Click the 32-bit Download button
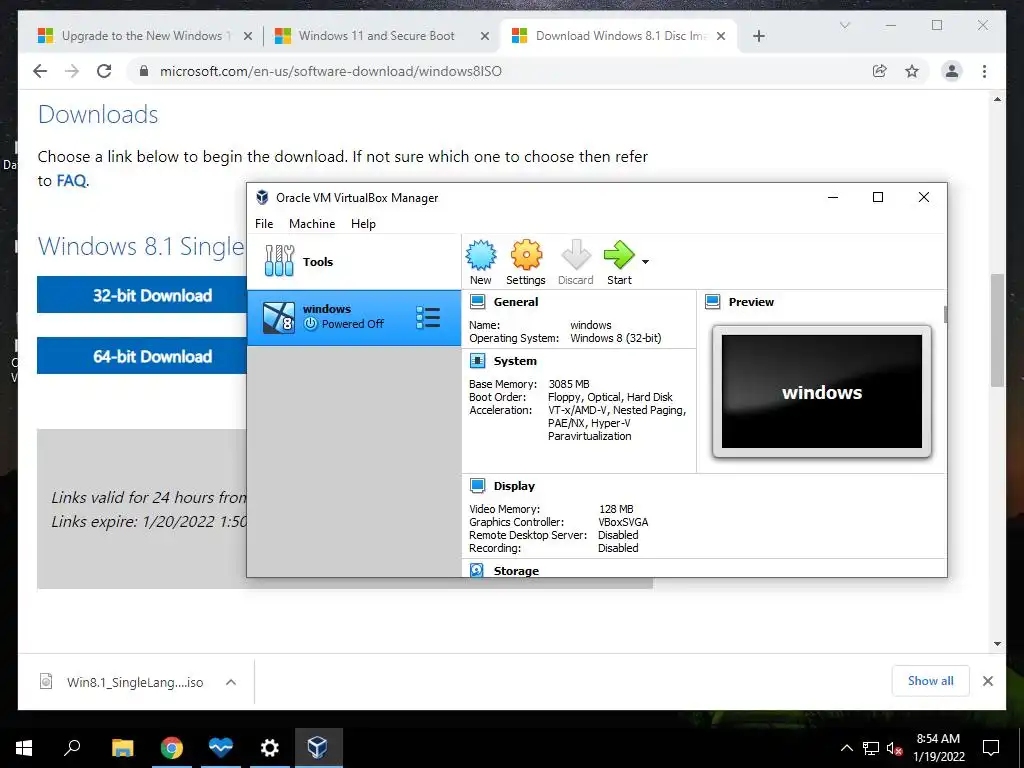Image resolution: width=1024 pixels, height=768 pixels. pos(142,295)
